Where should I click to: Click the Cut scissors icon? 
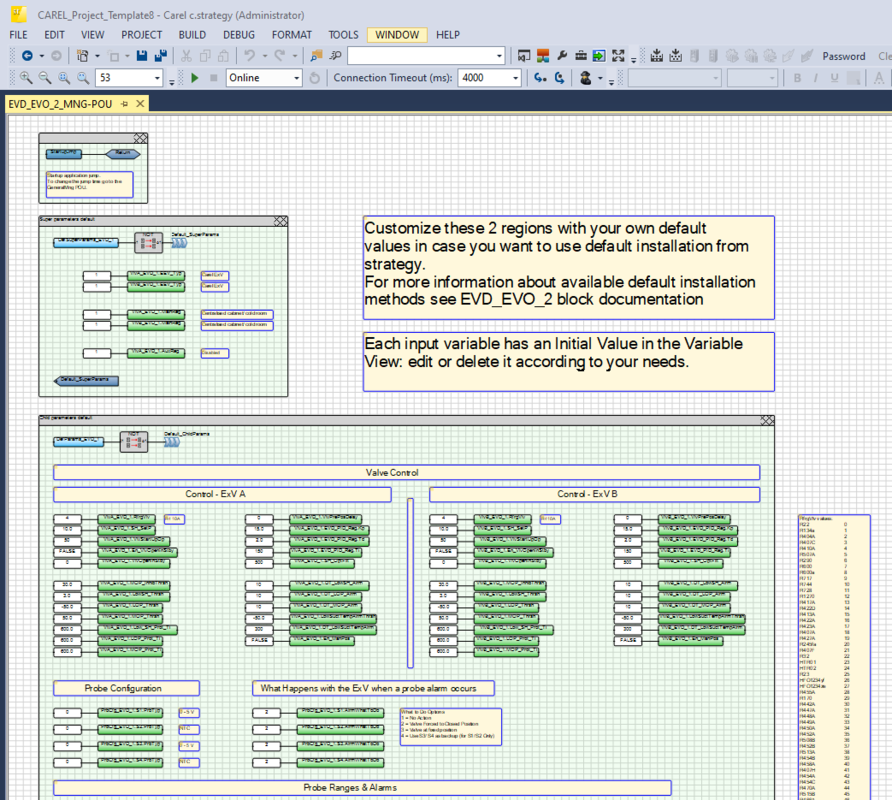186,56
